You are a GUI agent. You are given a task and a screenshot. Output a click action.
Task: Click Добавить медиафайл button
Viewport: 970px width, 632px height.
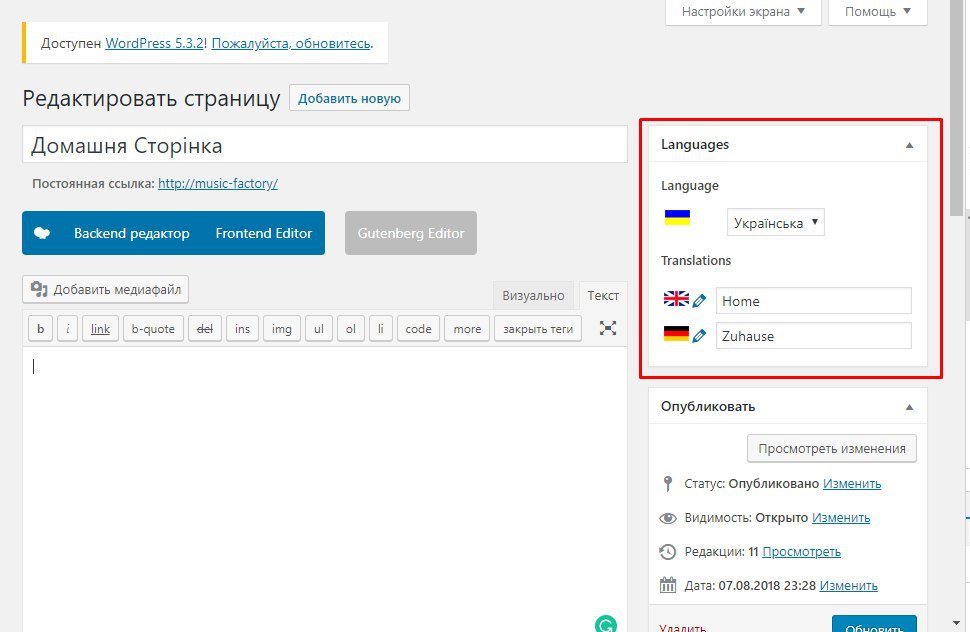[x=106, y=289]
